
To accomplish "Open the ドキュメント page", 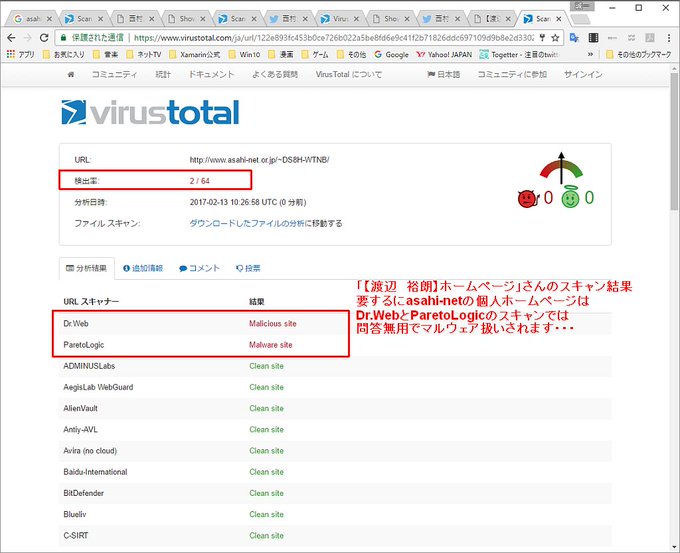I will [212, 75].
